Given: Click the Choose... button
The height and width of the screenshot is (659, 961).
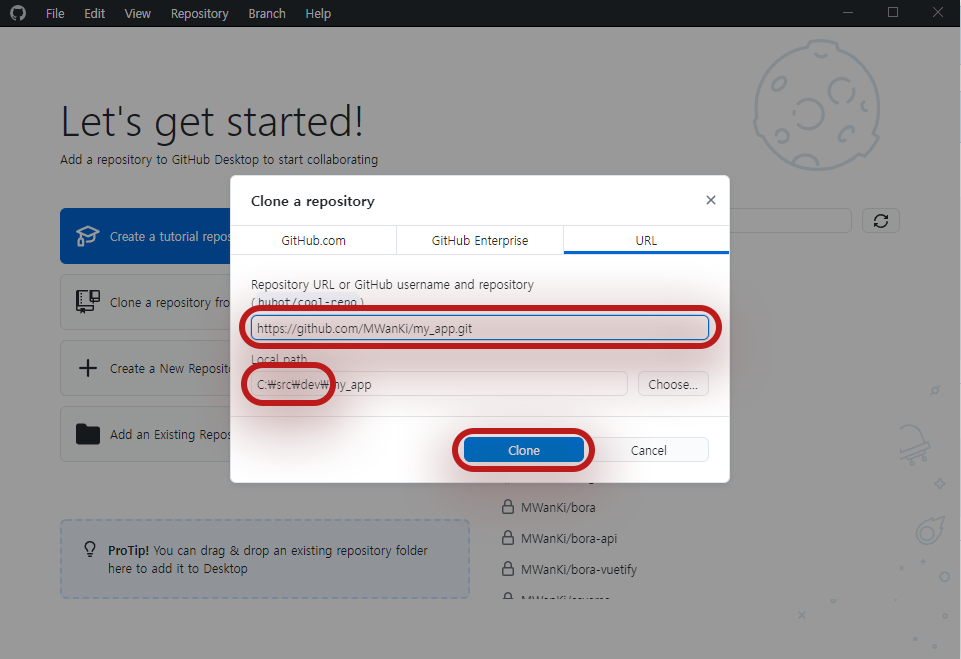Looking at the screenshot, I should point(673,384).
